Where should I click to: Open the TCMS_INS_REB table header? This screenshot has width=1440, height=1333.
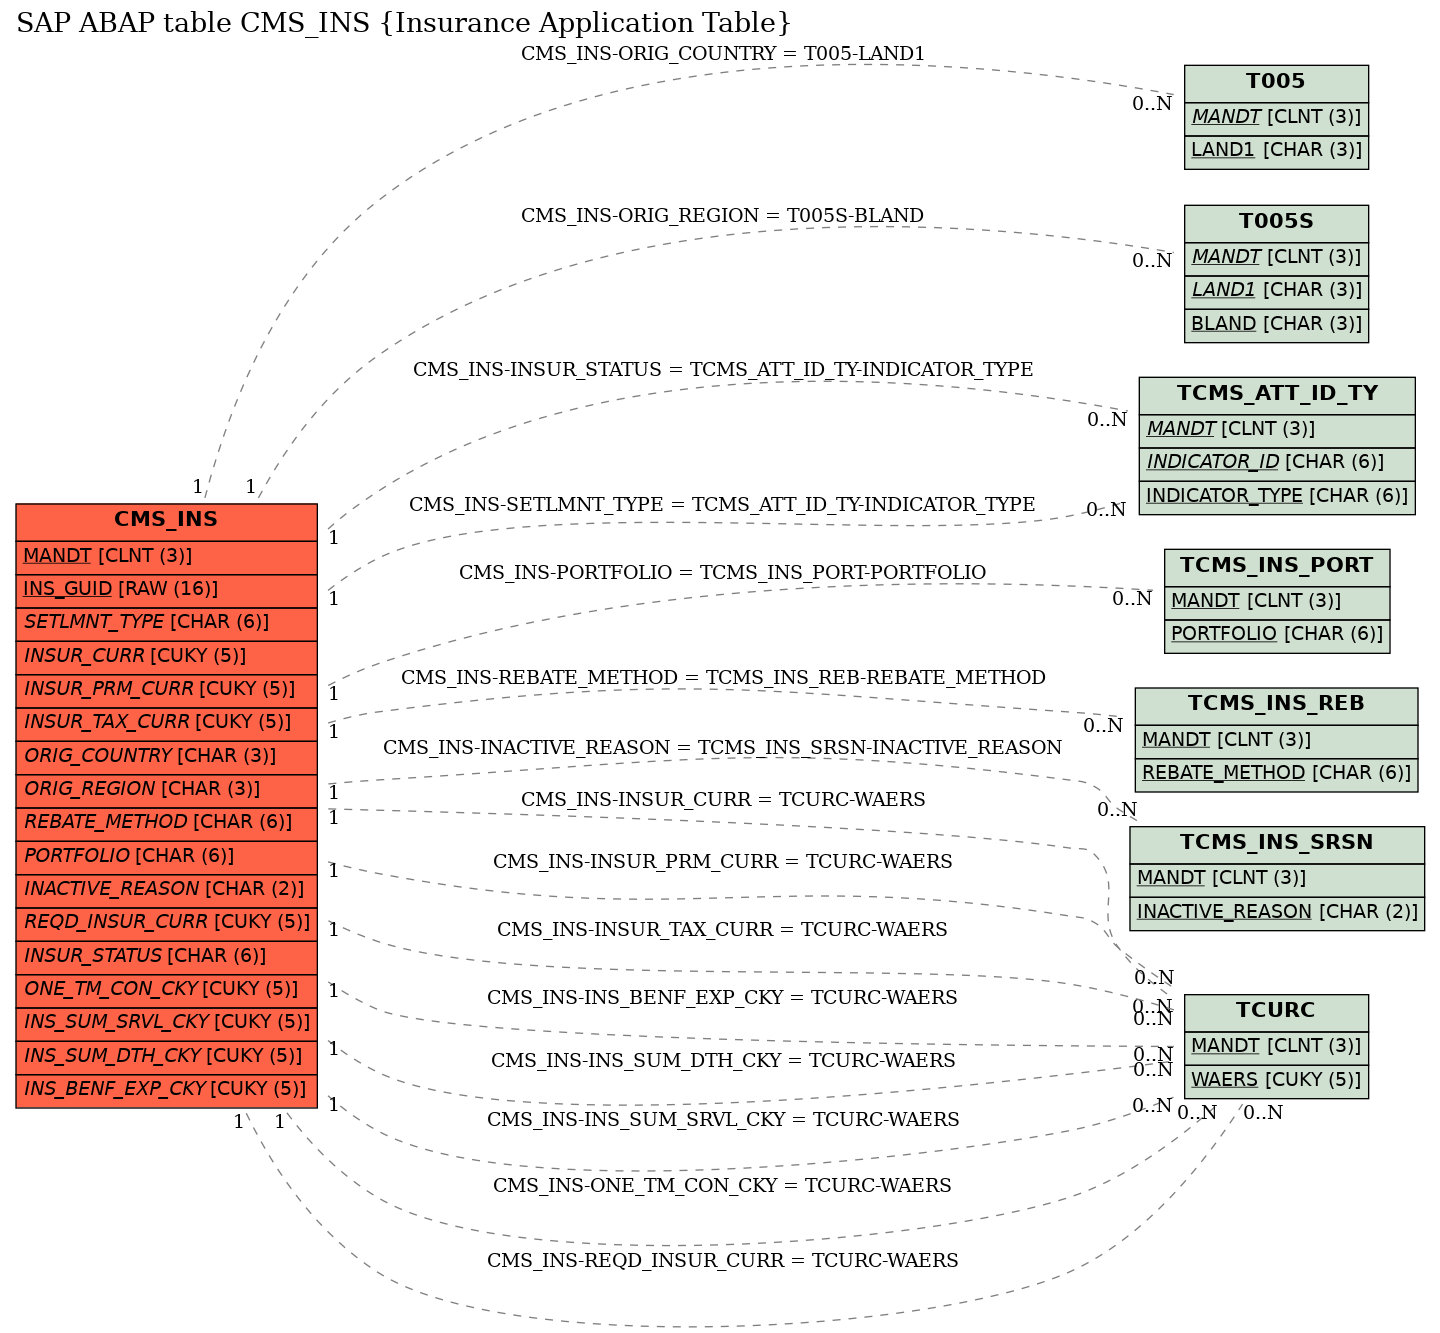1276,705
